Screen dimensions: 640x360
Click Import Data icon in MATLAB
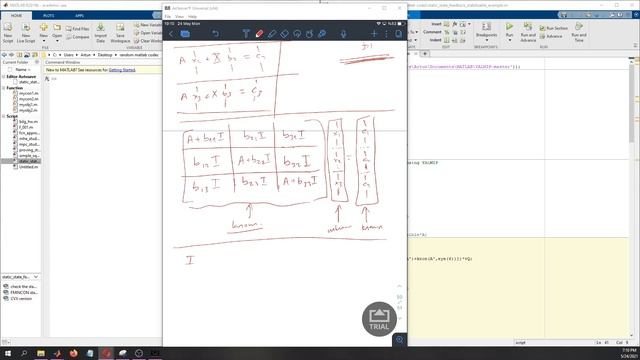(100, 33)
